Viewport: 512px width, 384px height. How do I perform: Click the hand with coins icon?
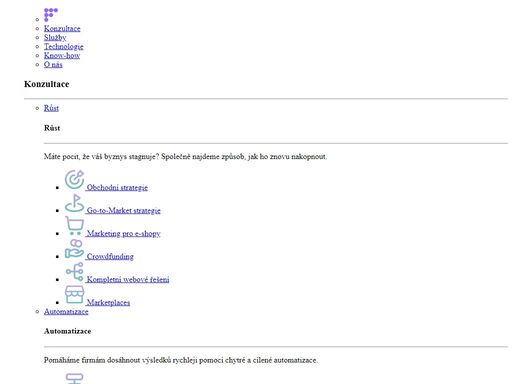pyautogui.click(x=74, y=249)
